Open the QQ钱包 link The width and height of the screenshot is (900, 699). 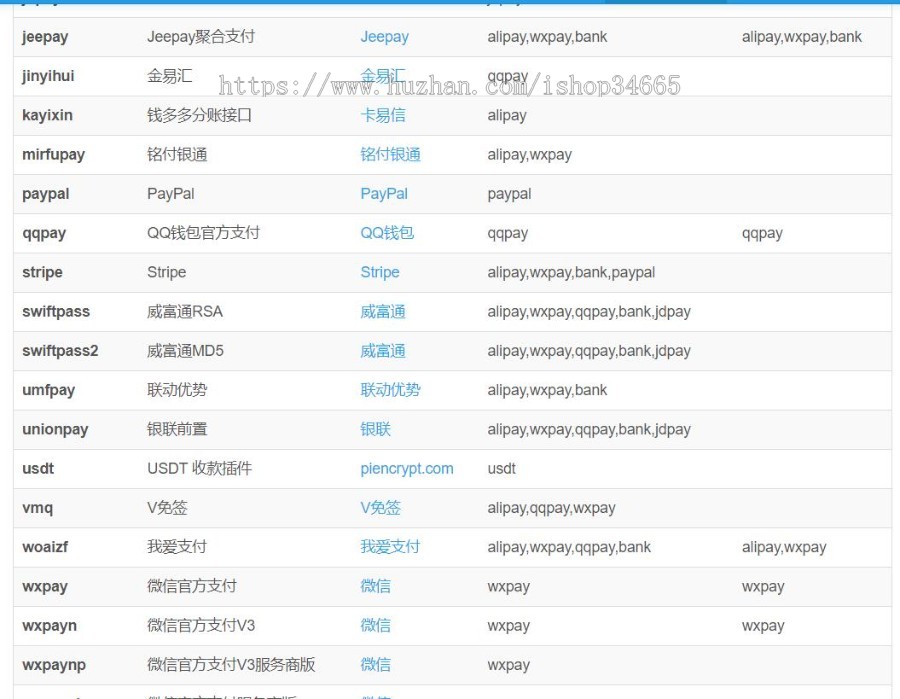coord(387,233)
